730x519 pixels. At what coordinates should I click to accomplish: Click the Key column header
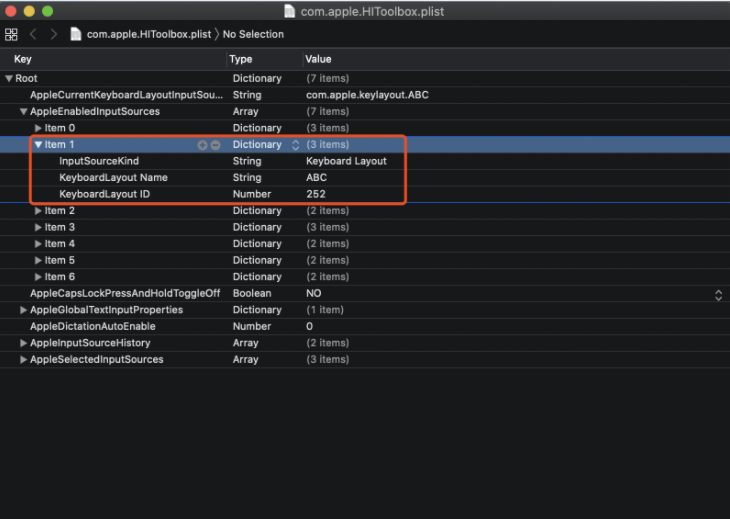(23, 59)
